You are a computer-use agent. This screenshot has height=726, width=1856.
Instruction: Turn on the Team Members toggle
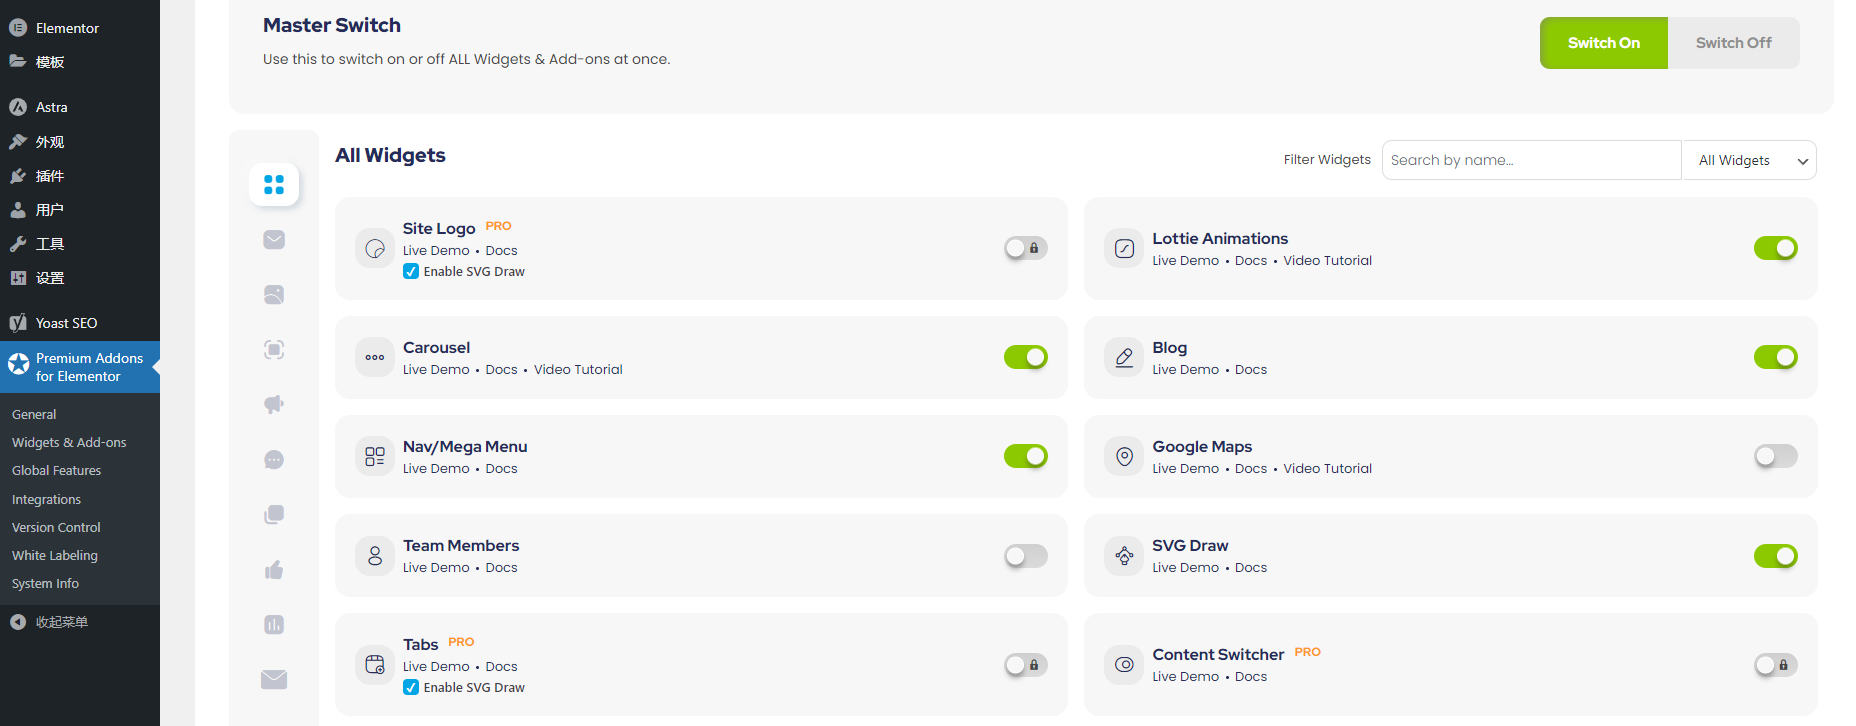pos(1026,555)
